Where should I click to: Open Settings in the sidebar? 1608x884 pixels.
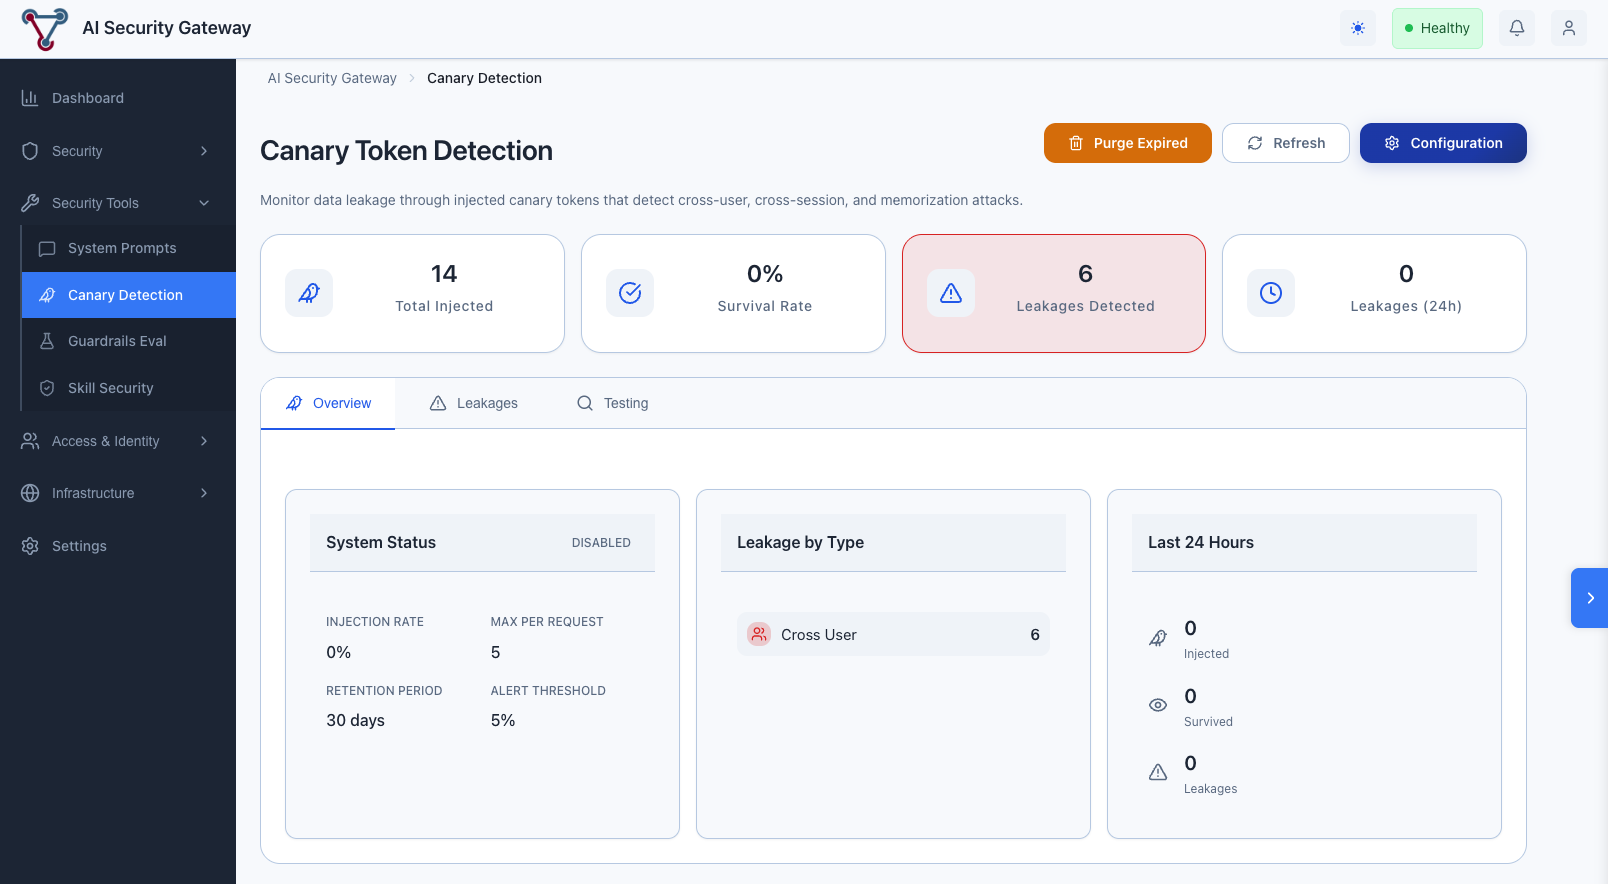(x=118, y=546)
